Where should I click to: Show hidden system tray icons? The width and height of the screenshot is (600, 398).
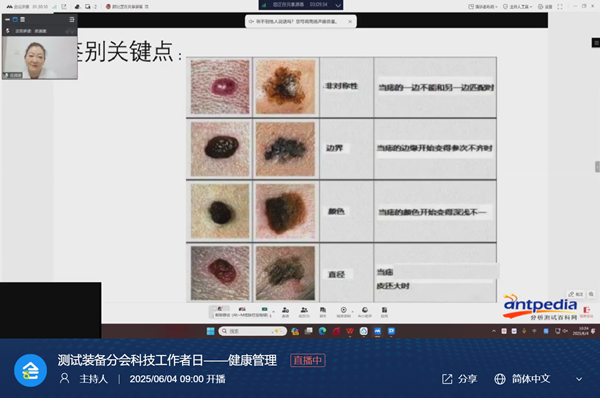coord(494,331)
